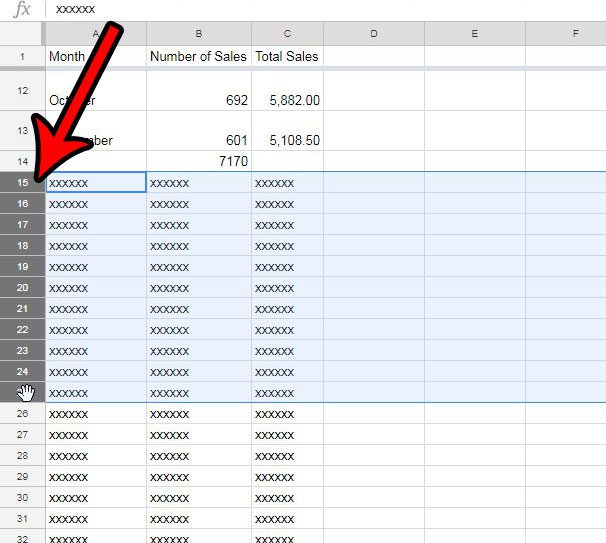The height and width of the screenshot is (543, 606).
Task: Click the Month cell in row 1
Action: pyautogui.click(x=95, y=57)
